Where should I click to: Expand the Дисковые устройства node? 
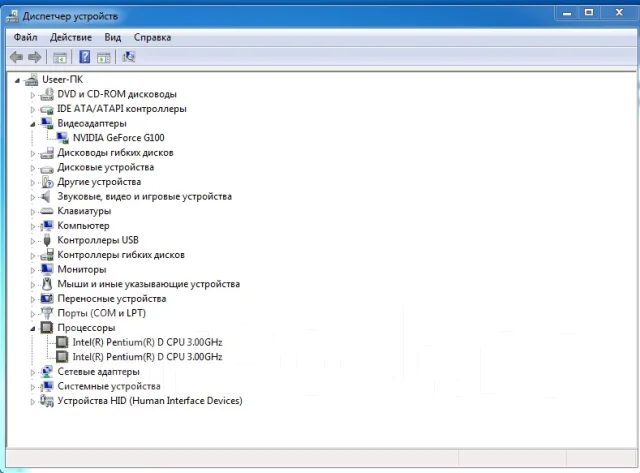[x=33, y=168]
